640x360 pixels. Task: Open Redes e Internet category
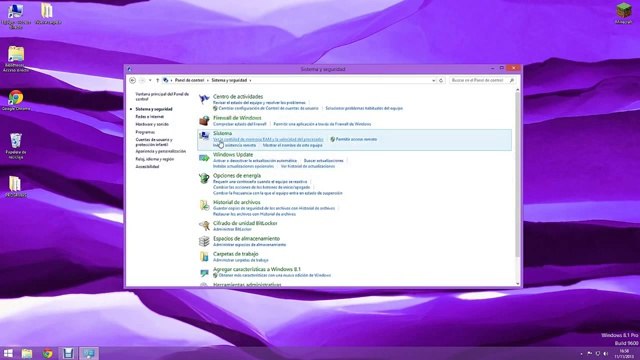(149, 117)
